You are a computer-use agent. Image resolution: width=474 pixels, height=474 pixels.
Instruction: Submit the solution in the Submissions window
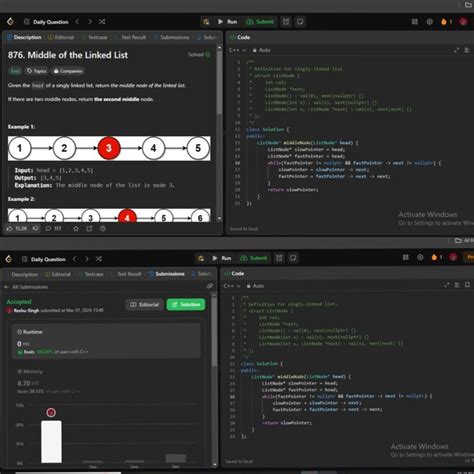point(254,258)
